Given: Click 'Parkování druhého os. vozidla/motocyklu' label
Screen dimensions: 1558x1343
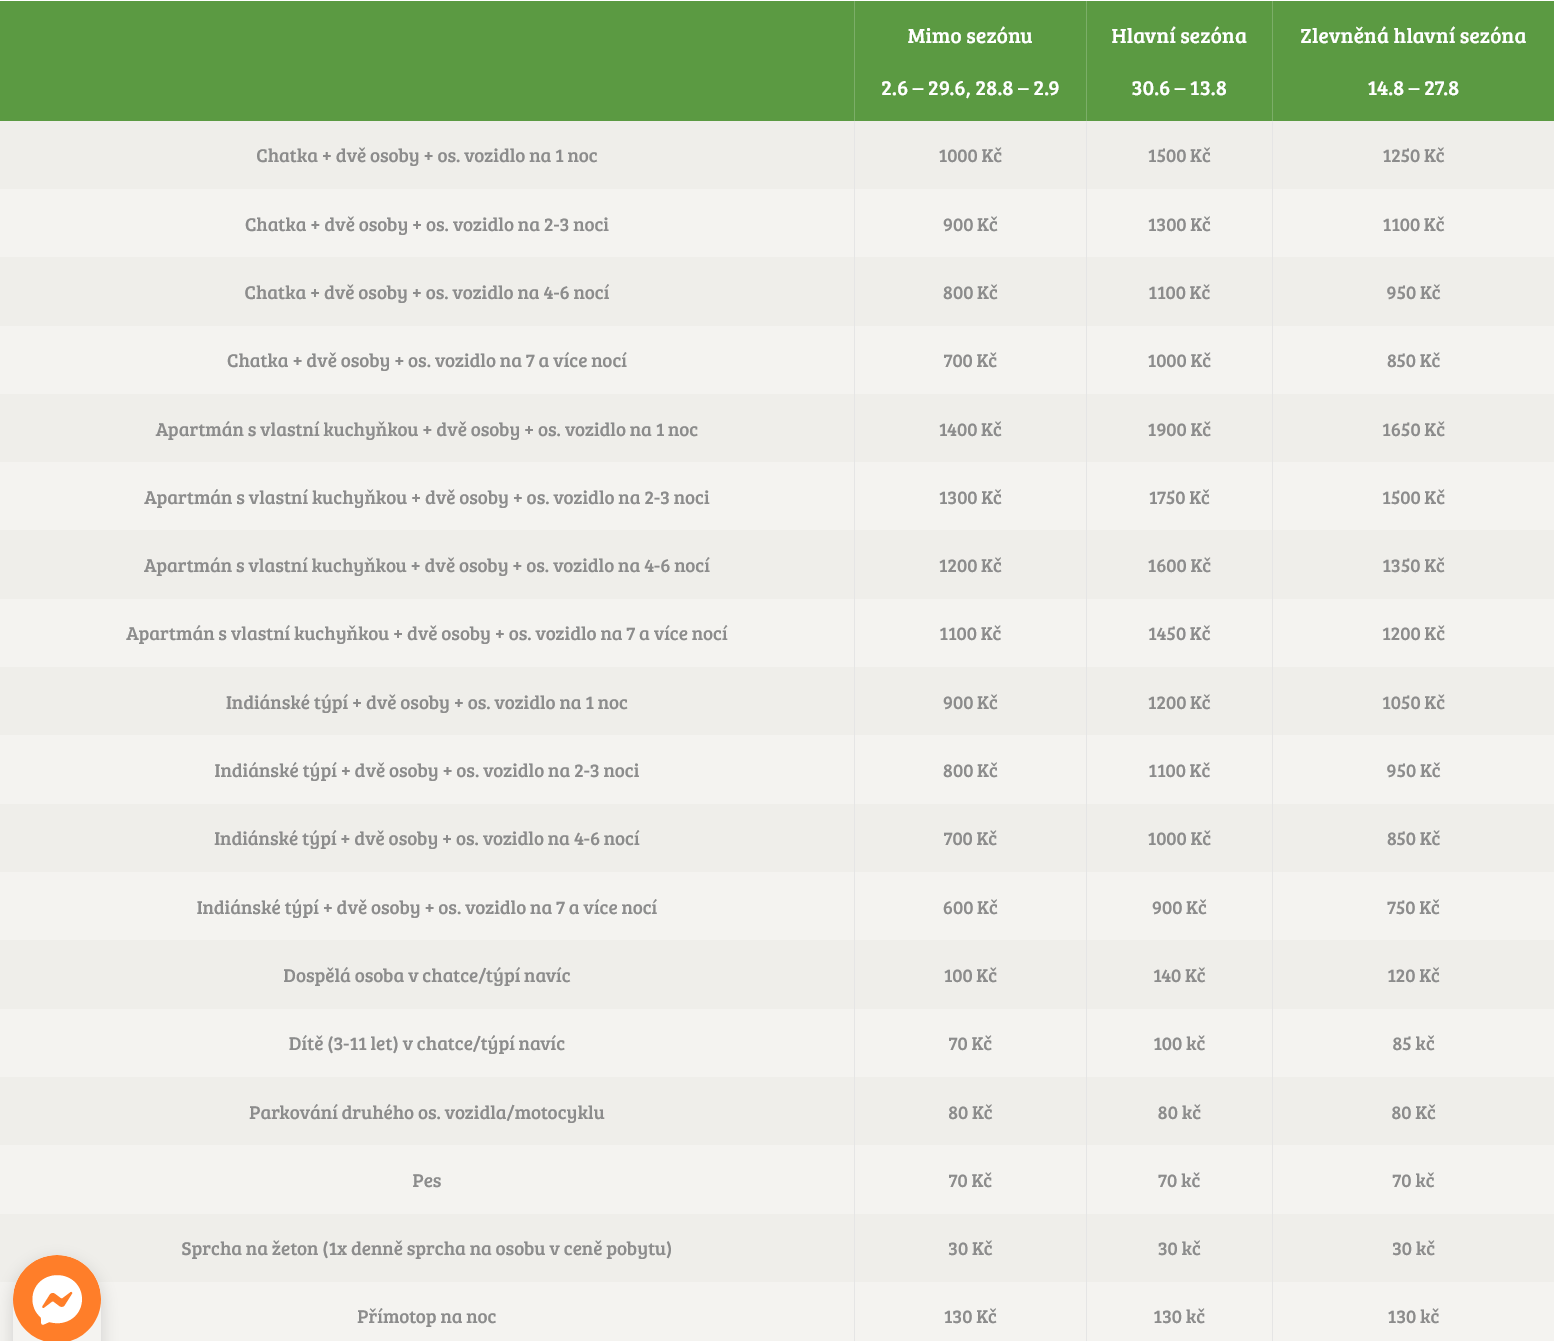Looking at the screenshot, I should pyautogui.click(x=426, y=1113).
